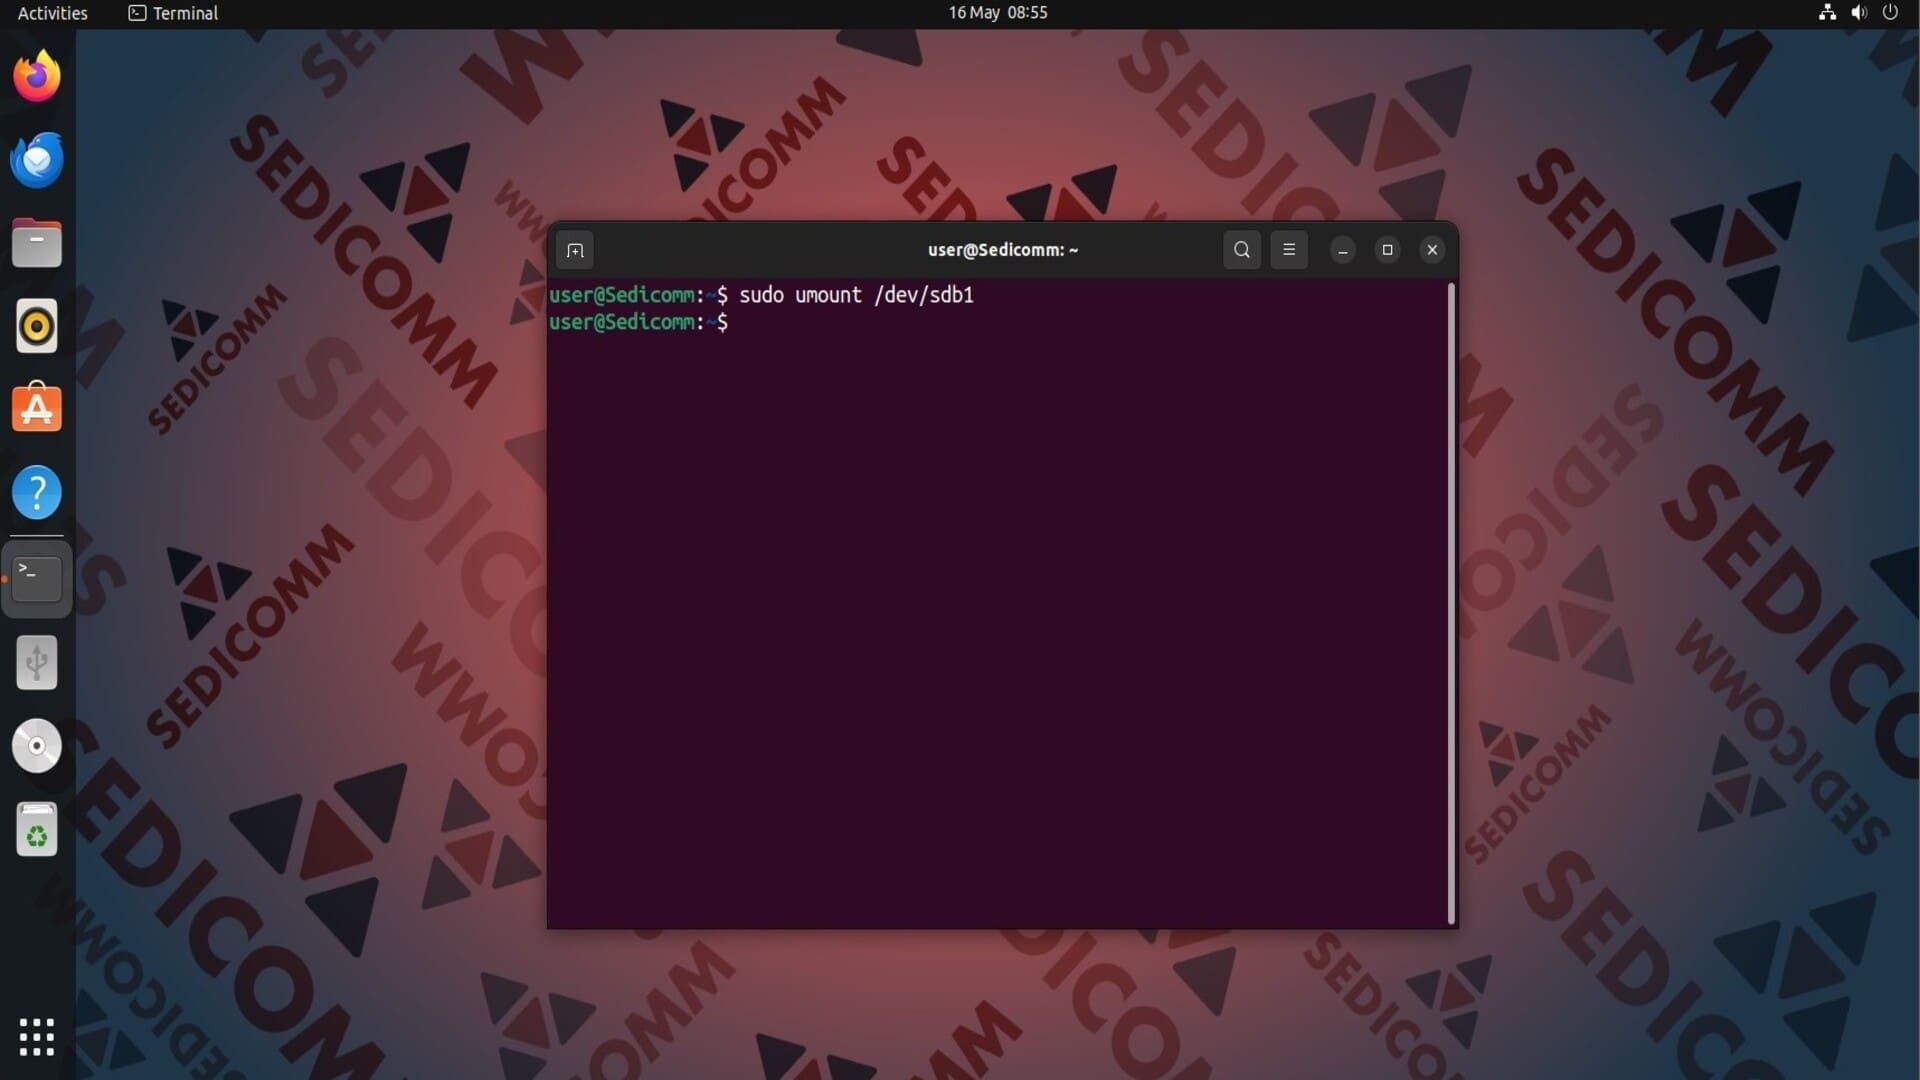Open the Ubuntu Software store
The height and width of the screenshot is (1080, 1920).
37,409
